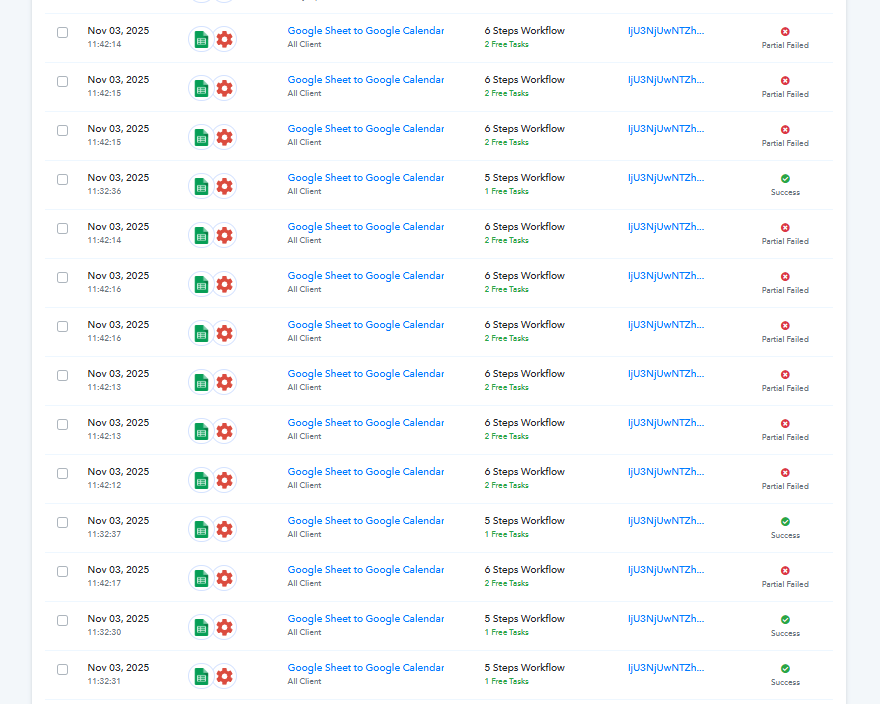Select the red gear icon on the 11:42:17 row

coord(224,578)
